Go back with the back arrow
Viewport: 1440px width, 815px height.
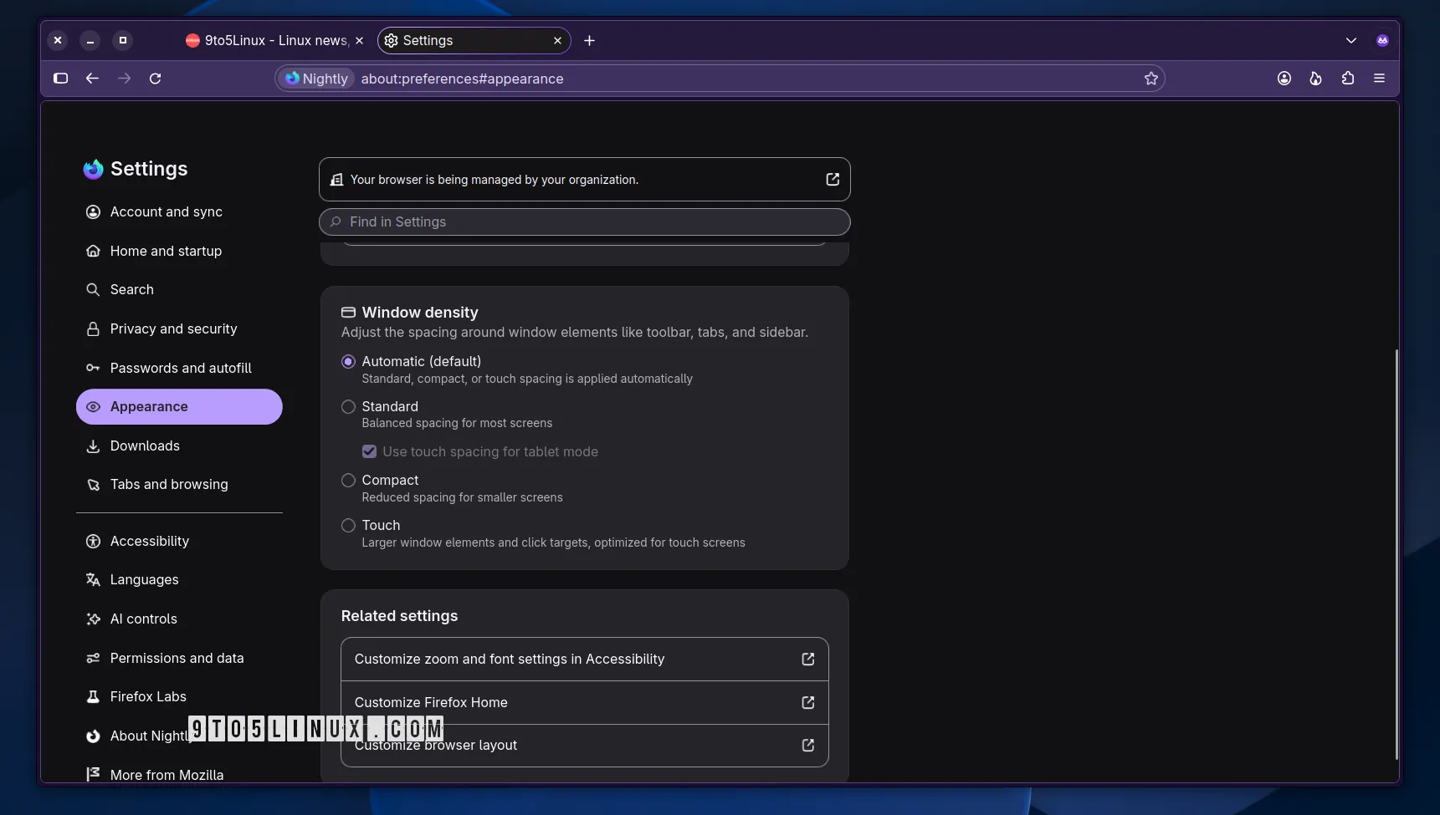pos(92,78)
